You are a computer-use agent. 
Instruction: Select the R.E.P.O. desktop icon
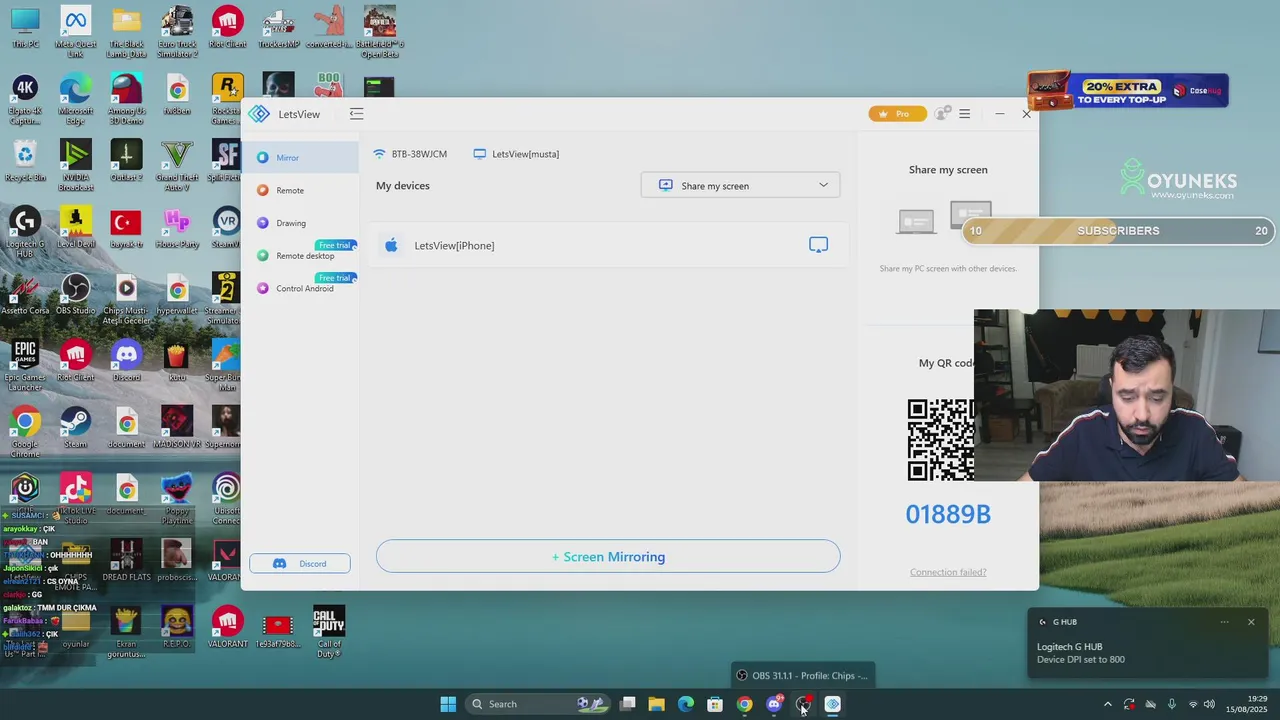pyautogui.click(x=177, y=627)
